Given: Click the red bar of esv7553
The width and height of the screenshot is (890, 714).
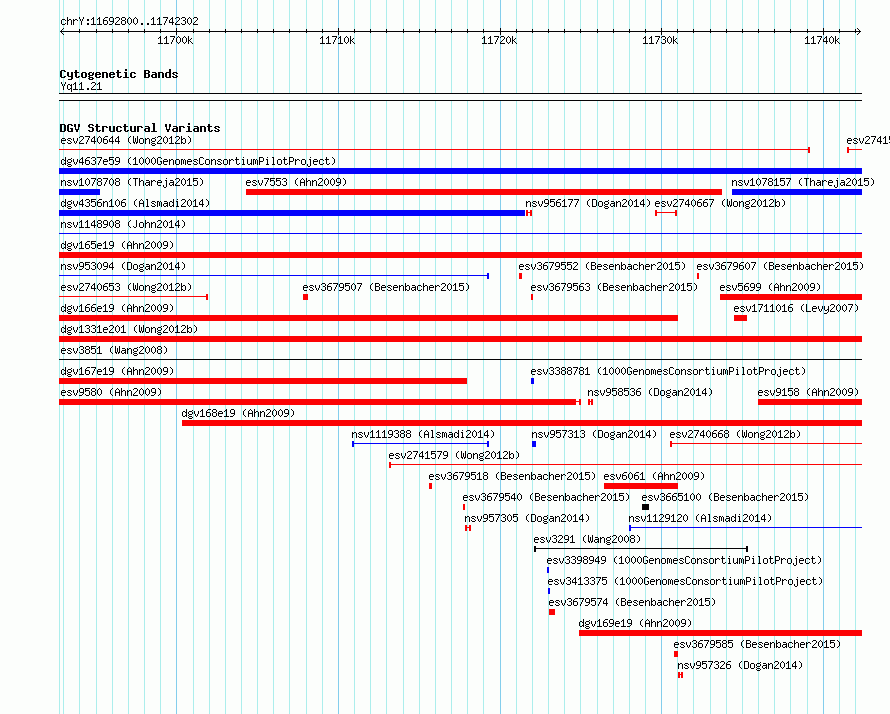Looking at the screenshot, I should 484,192.
